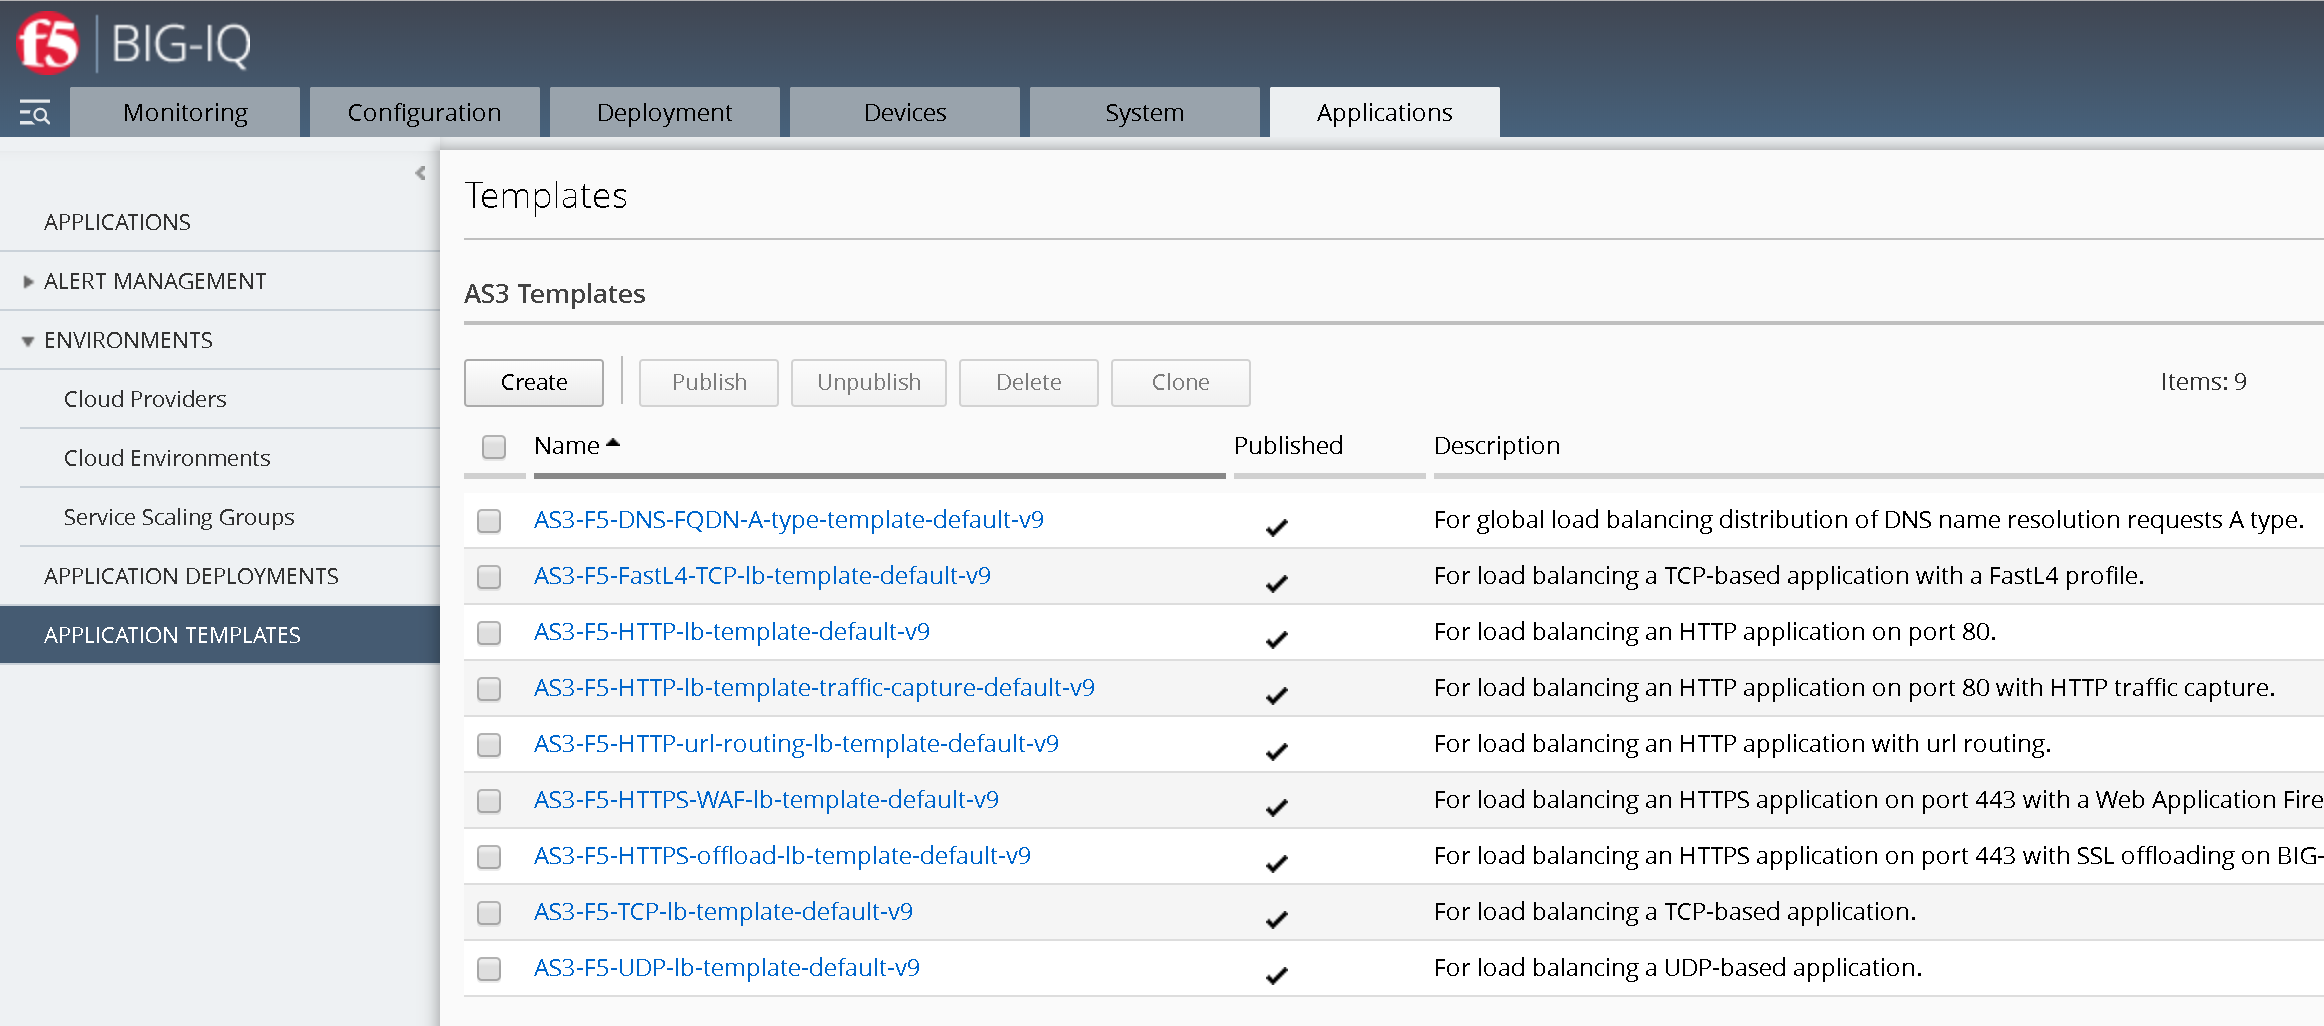Expand the Alert Management section
Screen dimensions: 2324x1026
28,282
